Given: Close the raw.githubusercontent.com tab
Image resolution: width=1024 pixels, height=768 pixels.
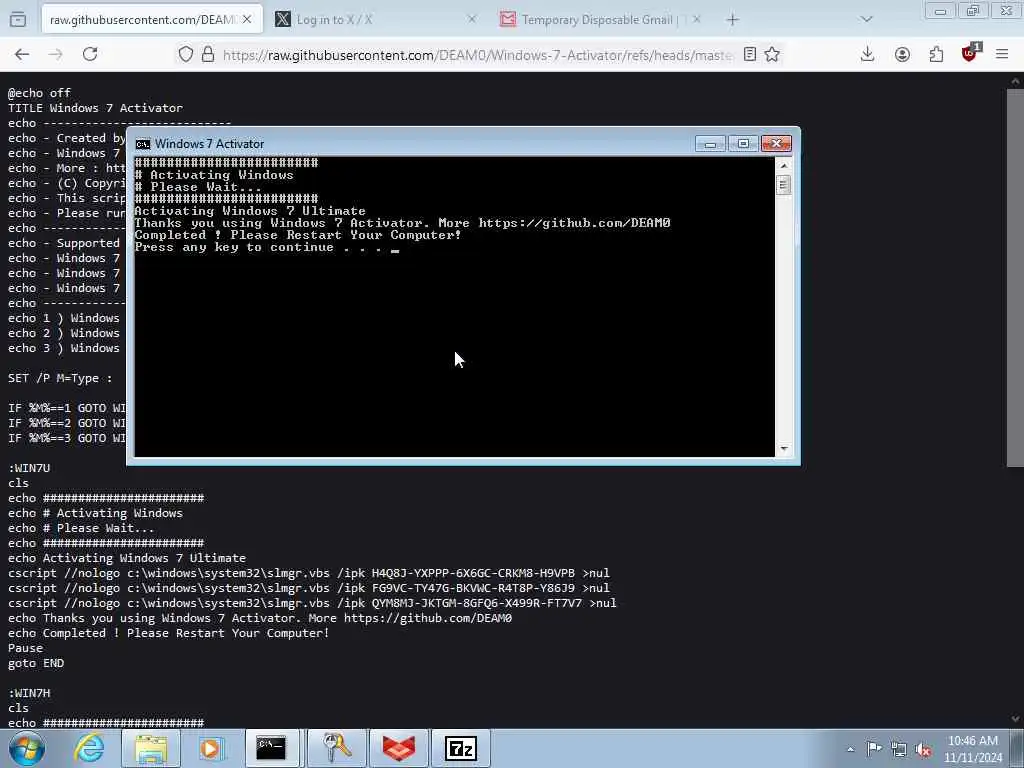Looking at the screenshot, I should pyautogui.click(x=247, y=20).
